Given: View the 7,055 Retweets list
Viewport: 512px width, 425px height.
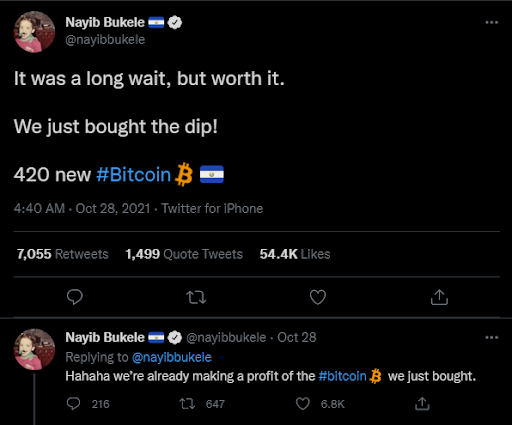Looking at the screenshot, I should point(63,254).
